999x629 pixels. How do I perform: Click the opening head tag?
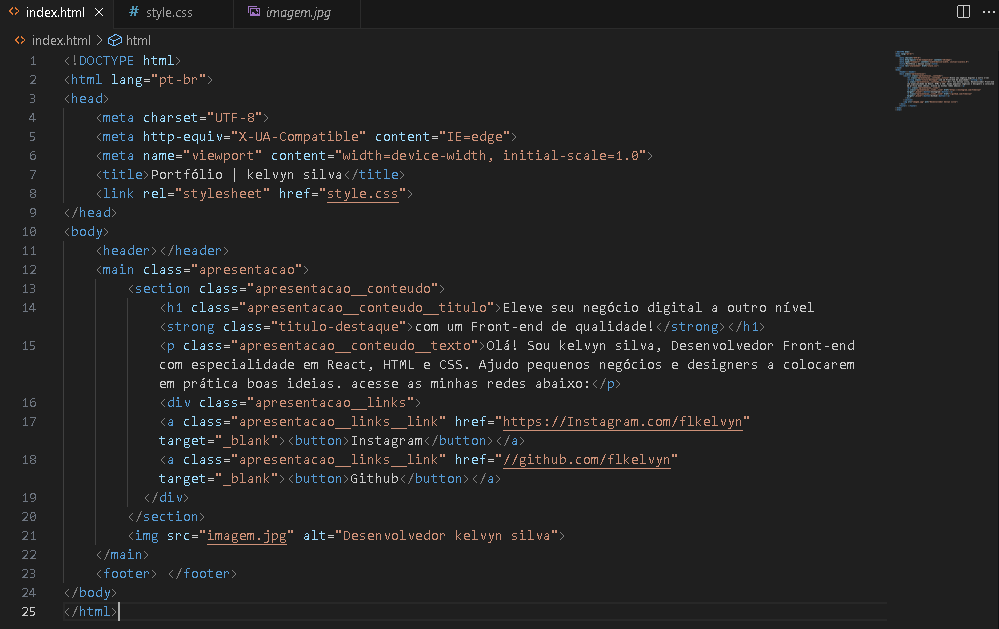87,99
